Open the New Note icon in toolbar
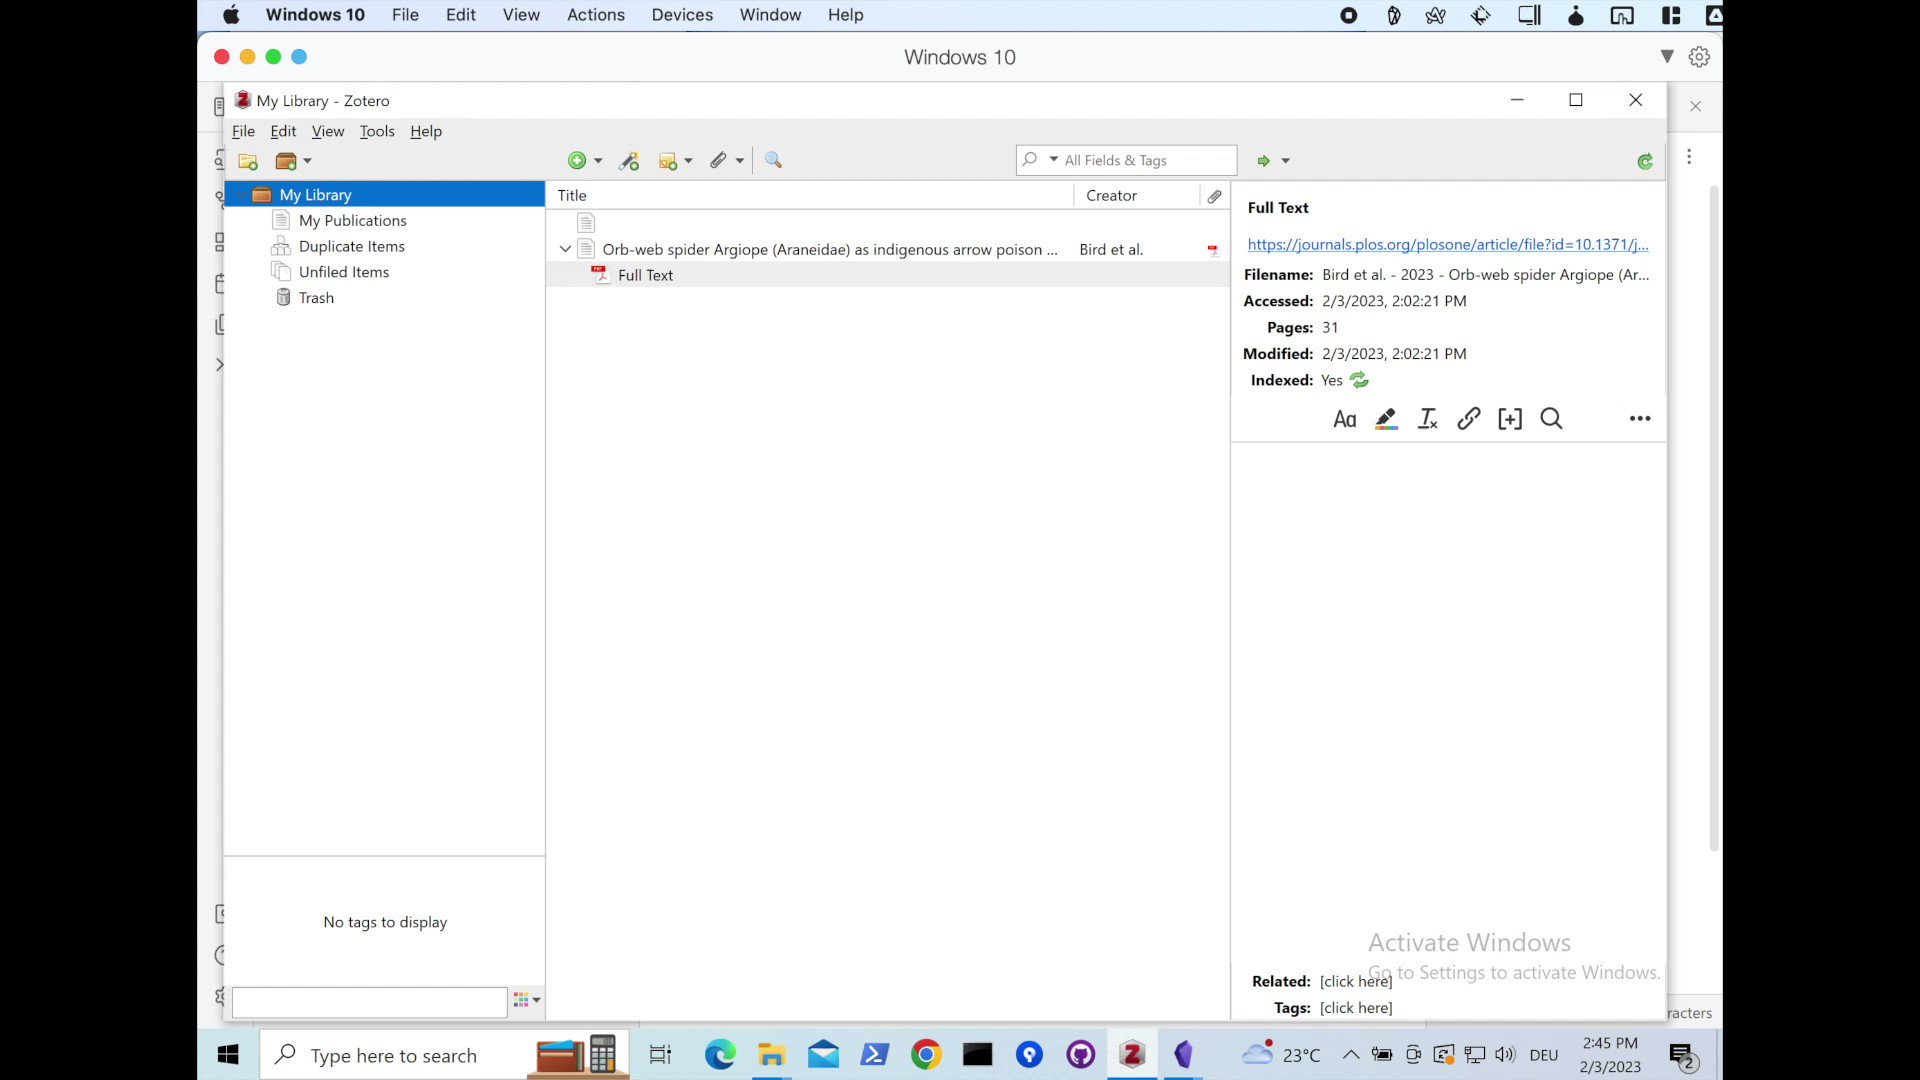1920x1080 pixels. coord(669,160)
